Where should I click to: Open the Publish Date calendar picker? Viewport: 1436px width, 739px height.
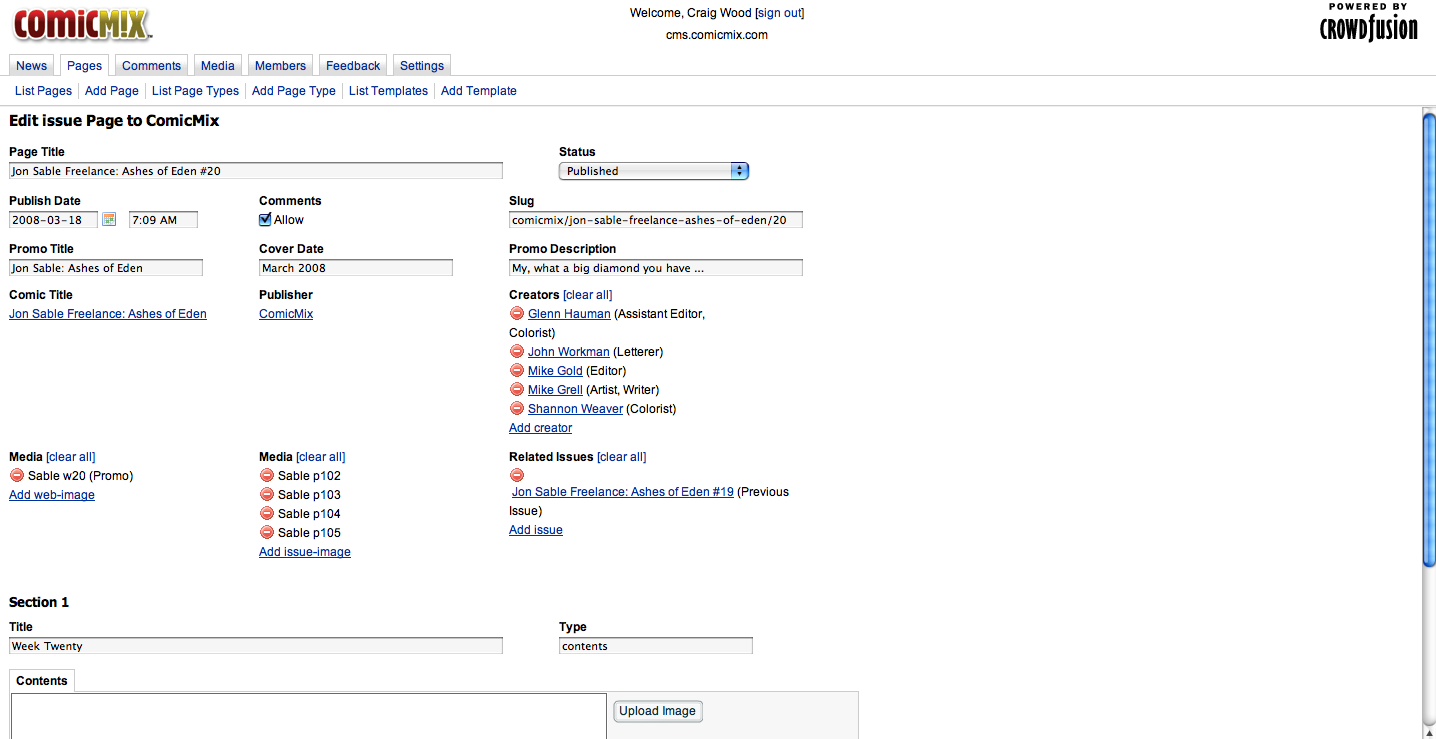109,220
